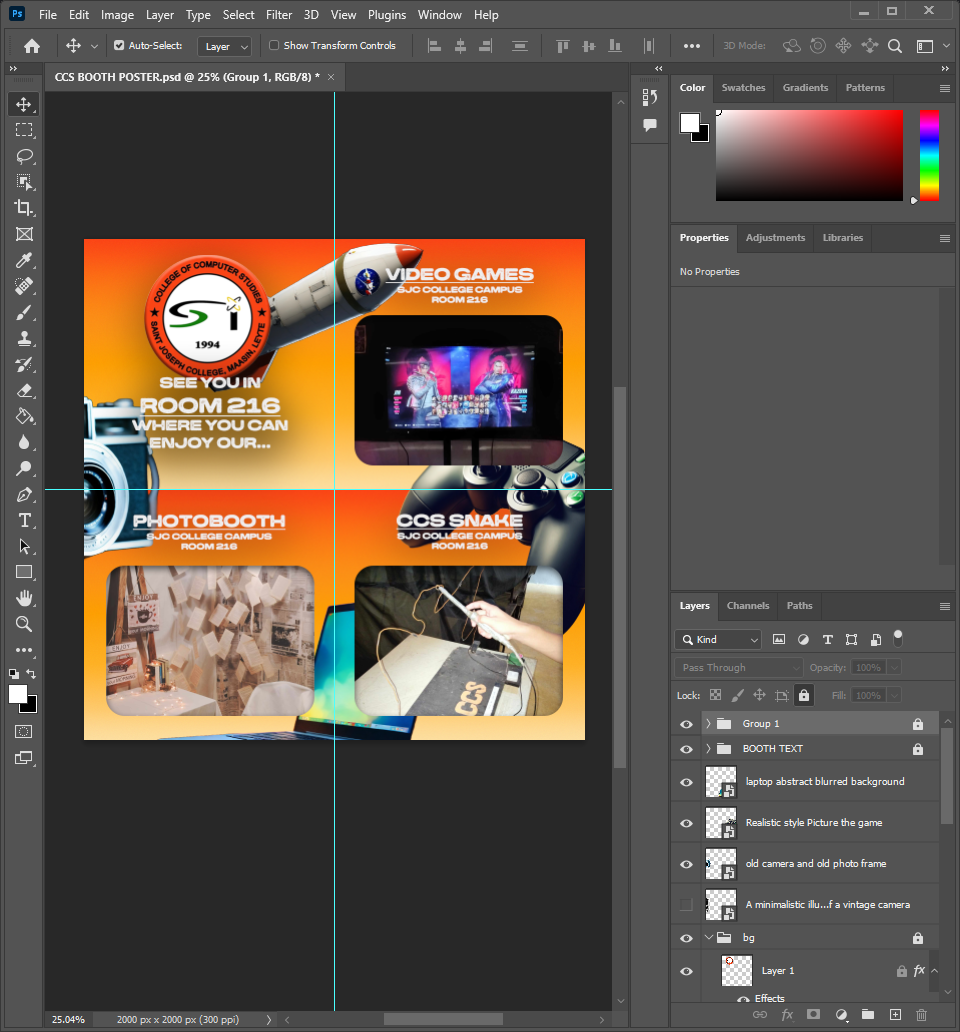The height and width of the screenshot is (1032, 960).
Task: Select the Move tool
Action: [24, 103]
